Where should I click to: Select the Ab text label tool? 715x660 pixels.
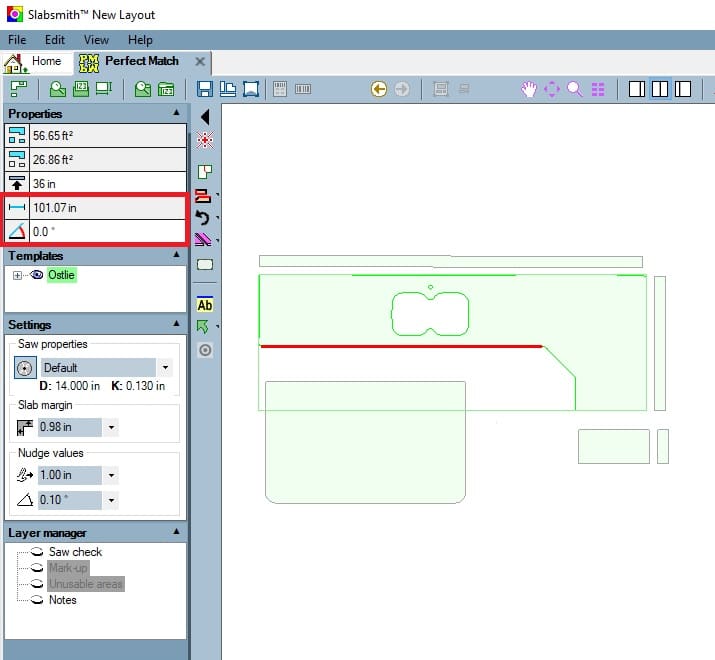(x=205, y=305)
